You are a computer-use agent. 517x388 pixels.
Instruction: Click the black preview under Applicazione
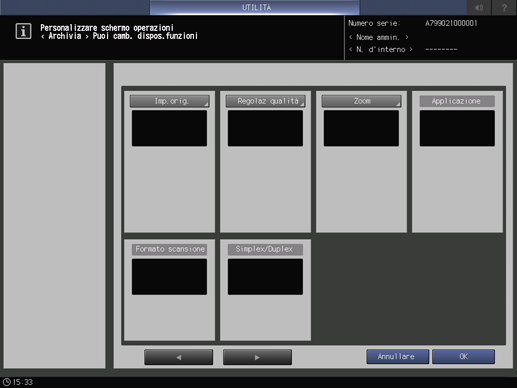click(457, 128)
